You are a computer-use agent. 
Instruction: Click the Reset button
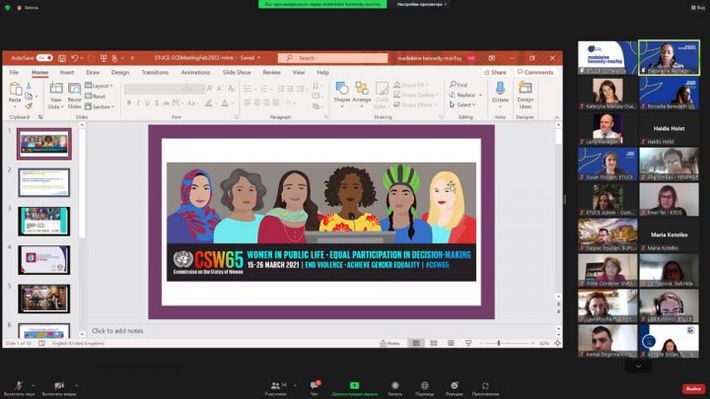[96, 96]
